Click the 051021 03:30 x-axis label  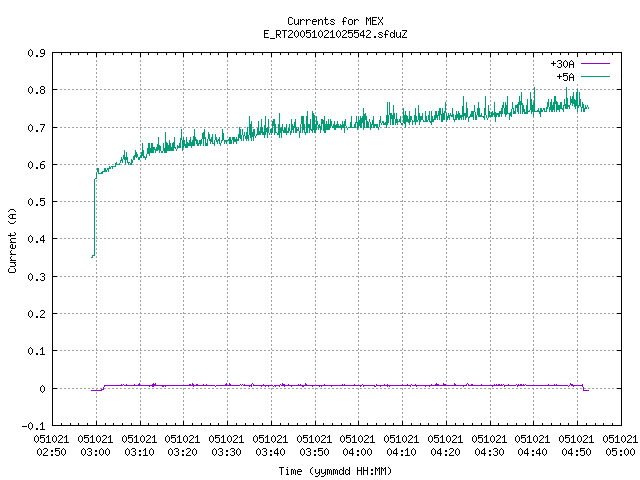pyautogui.click(x=226, y=446)
